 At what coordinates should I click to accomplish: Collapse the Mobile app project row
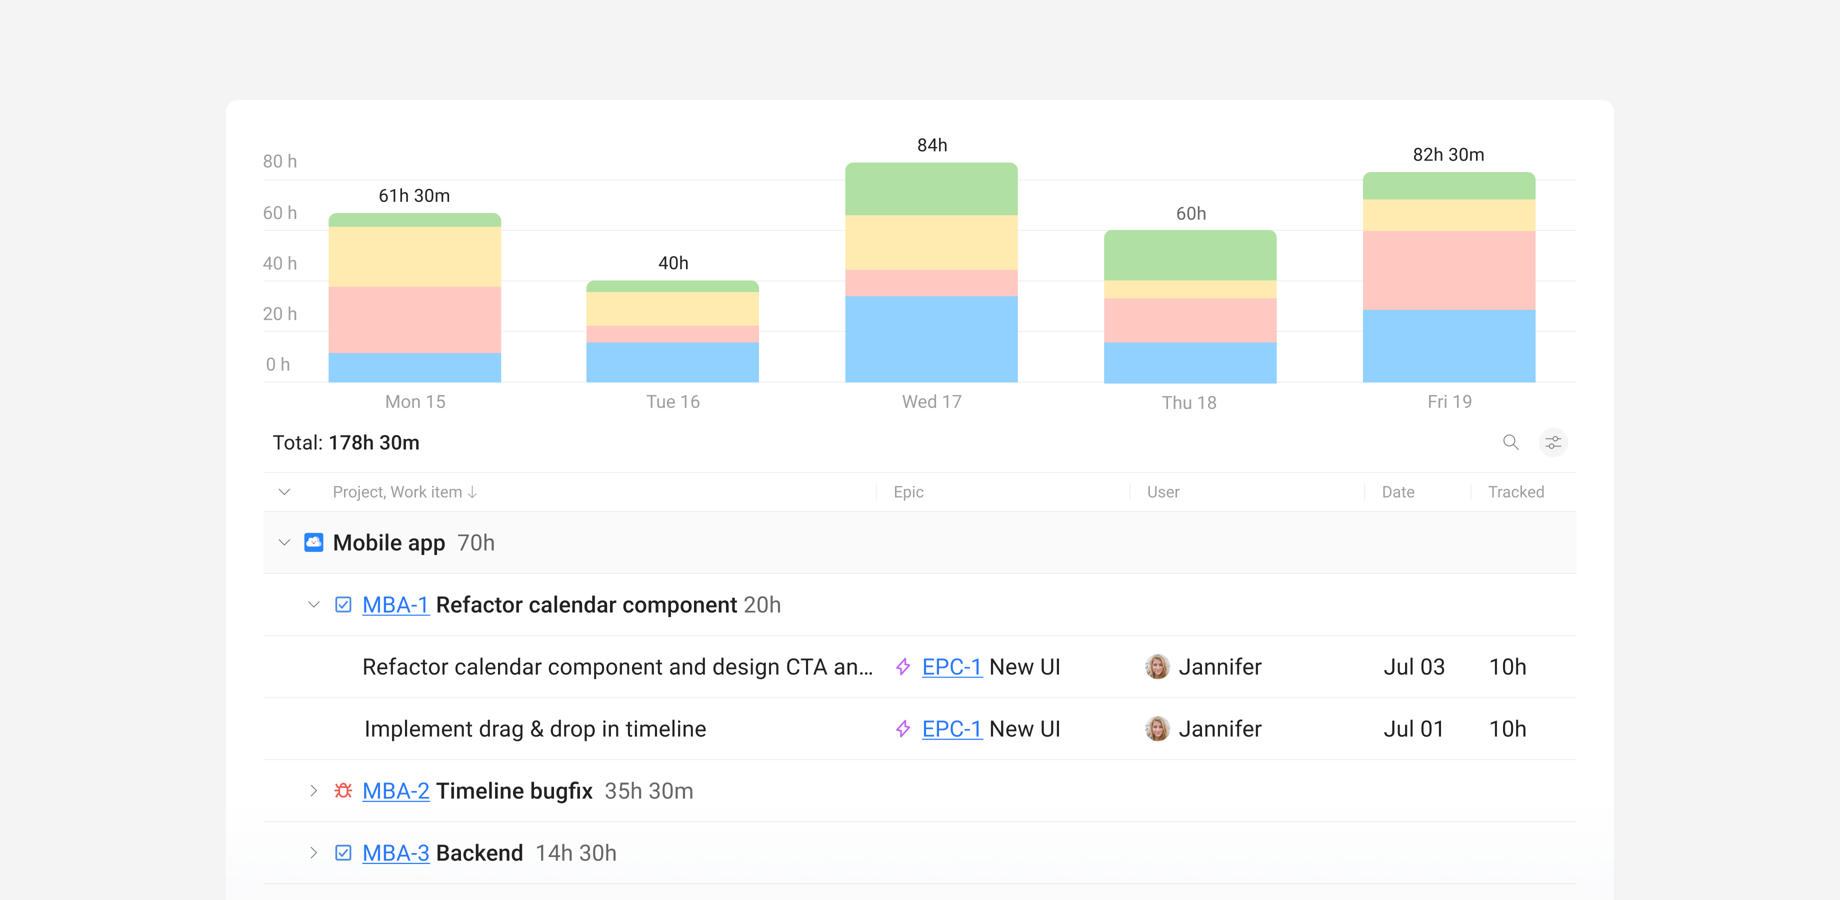[284, 543]
